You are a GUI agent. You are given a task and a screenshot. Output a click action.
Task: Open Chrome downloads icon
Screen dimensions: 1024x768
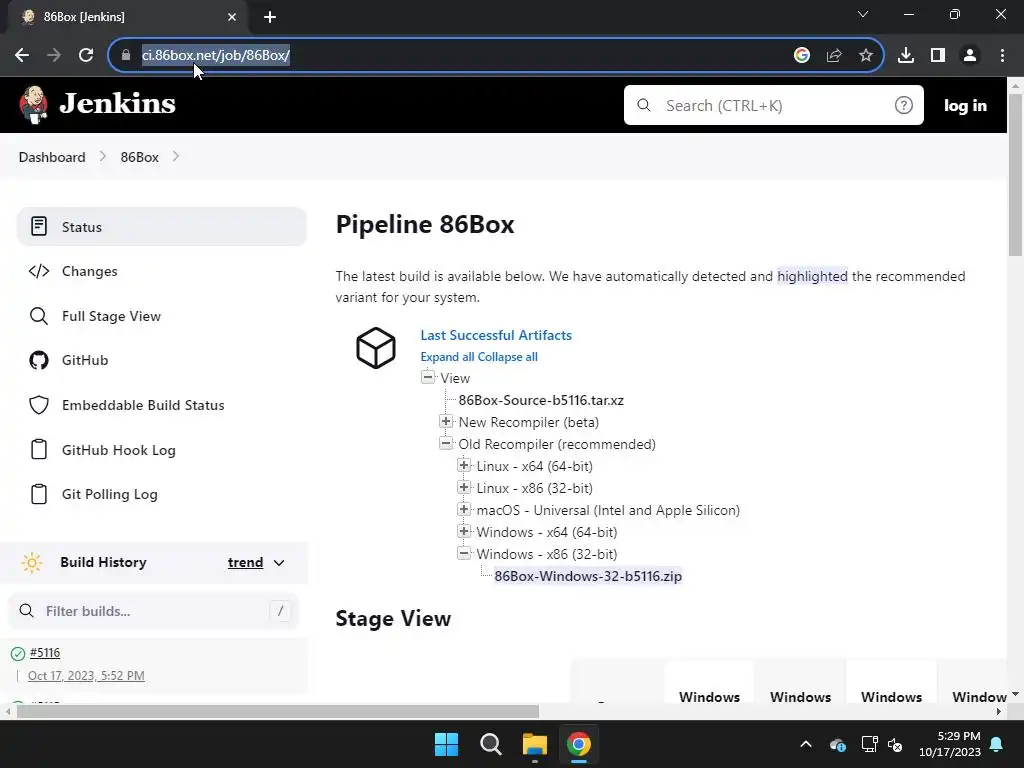click(906, 56)
